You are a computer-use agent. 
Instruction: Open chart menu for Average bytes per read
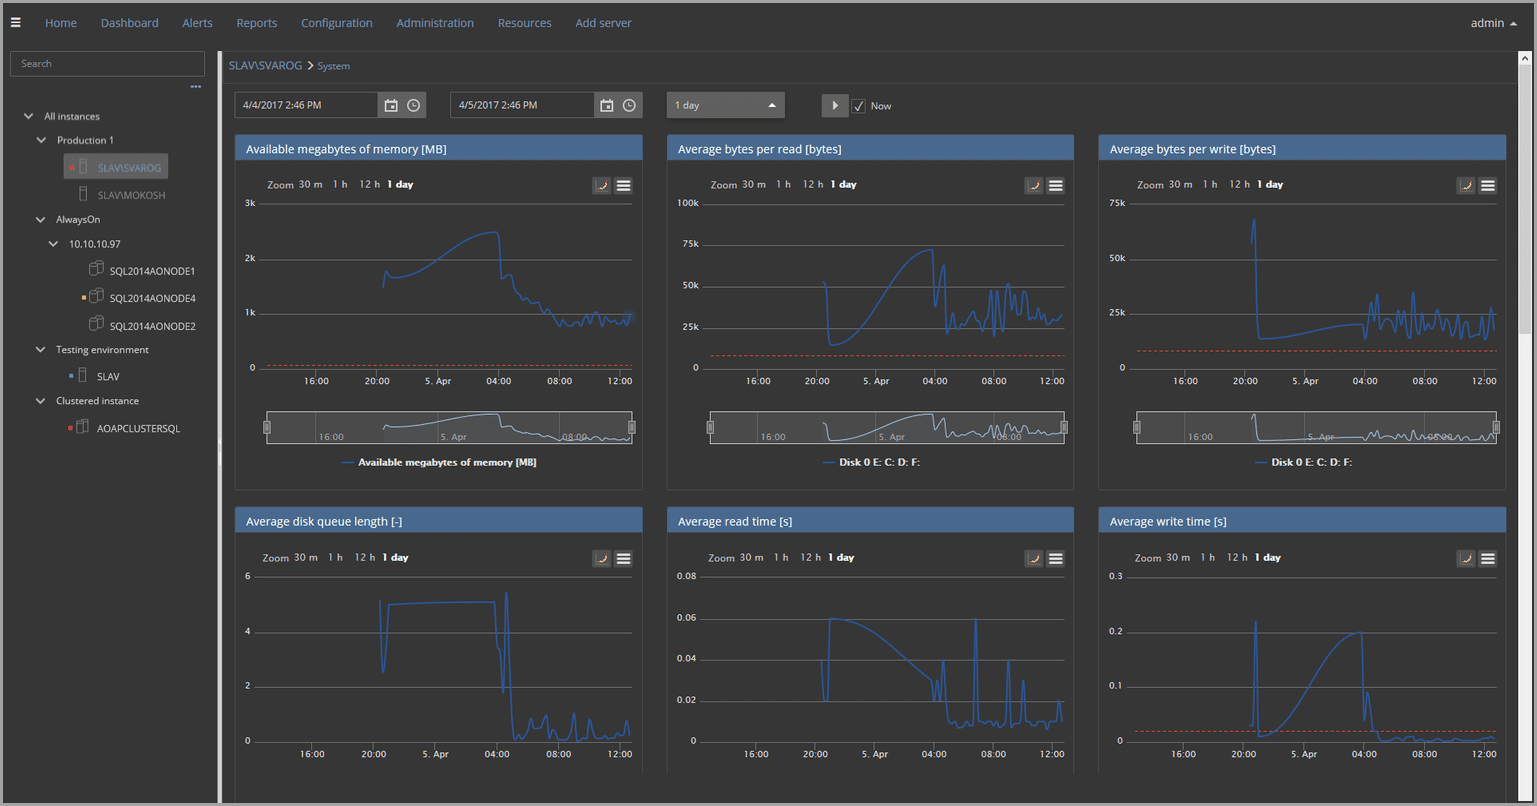(1056, 185)
